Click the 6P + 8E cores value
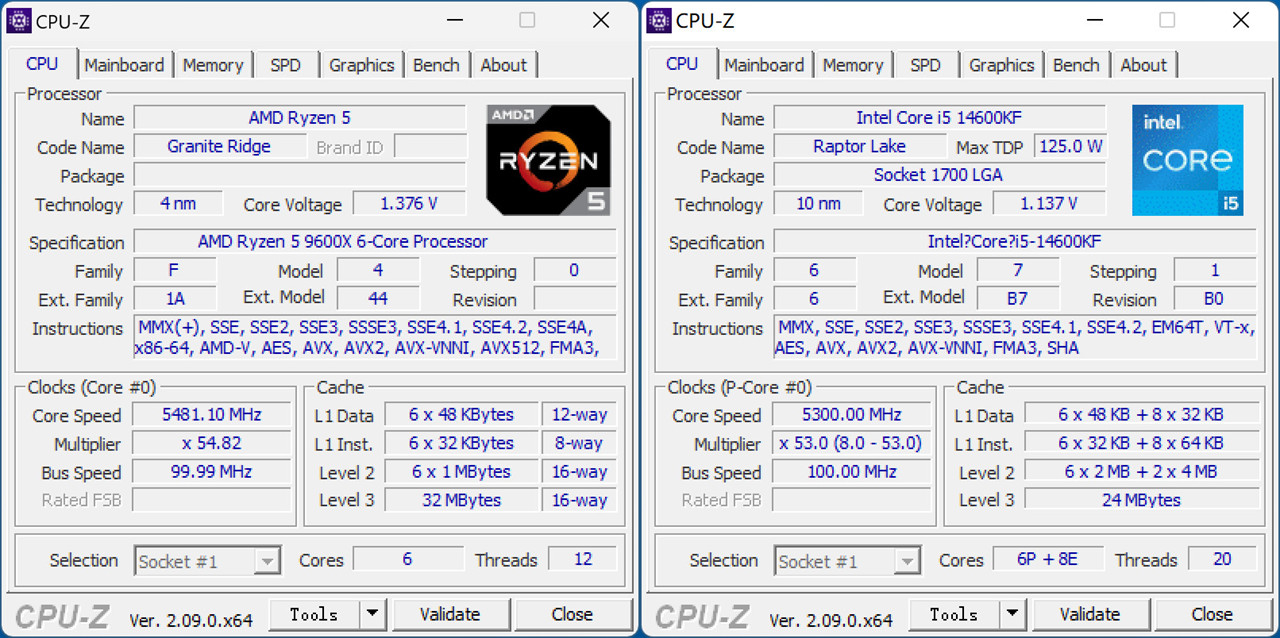This screenshot has width=1280, height=638. pos(1048,559)
